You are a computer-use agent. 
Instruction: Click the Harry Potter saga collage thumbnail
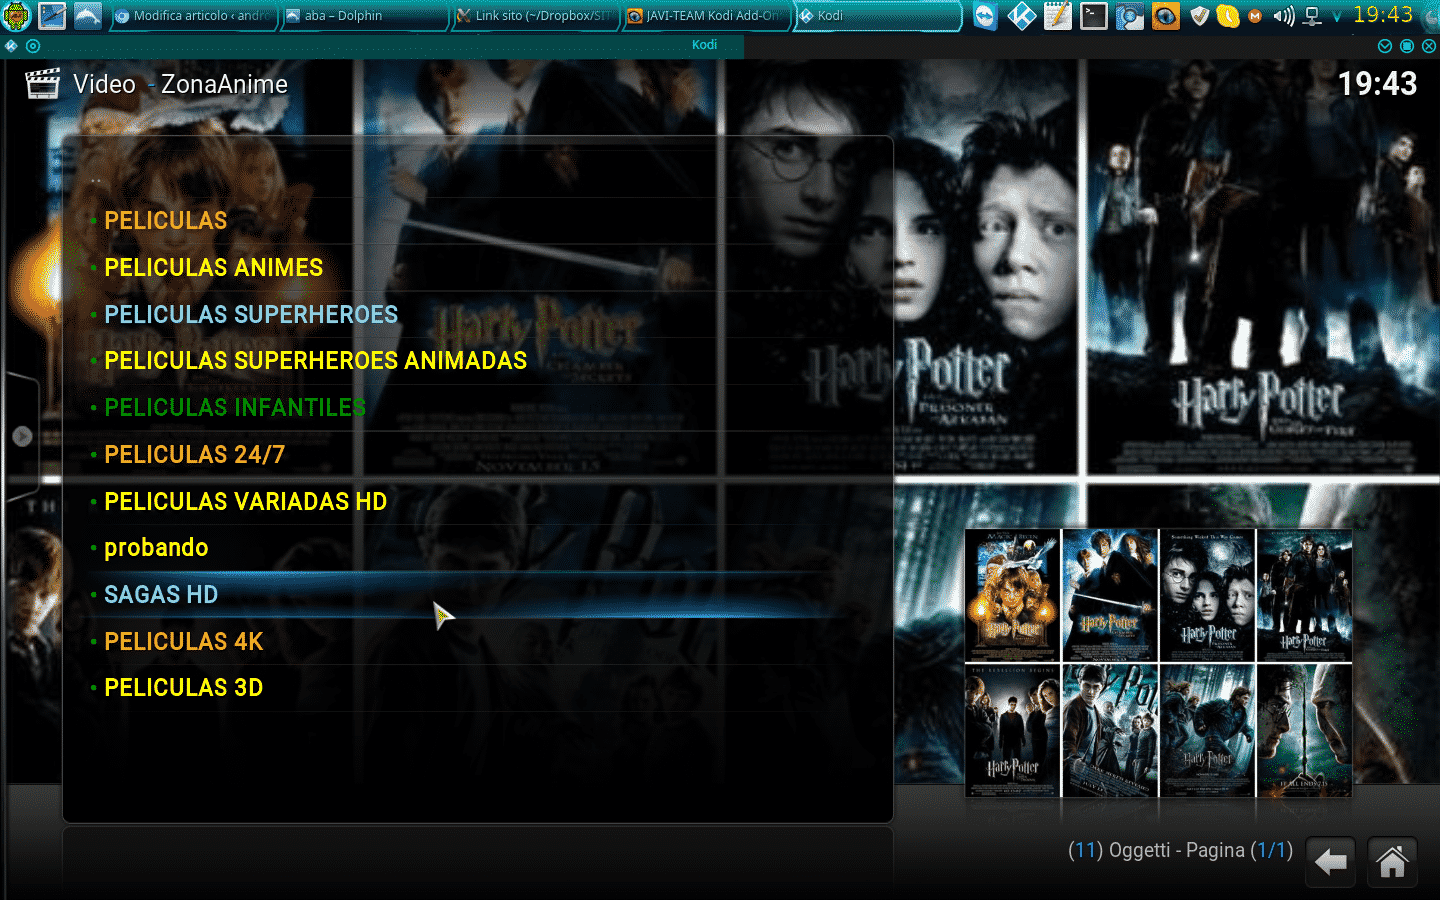1158,663
